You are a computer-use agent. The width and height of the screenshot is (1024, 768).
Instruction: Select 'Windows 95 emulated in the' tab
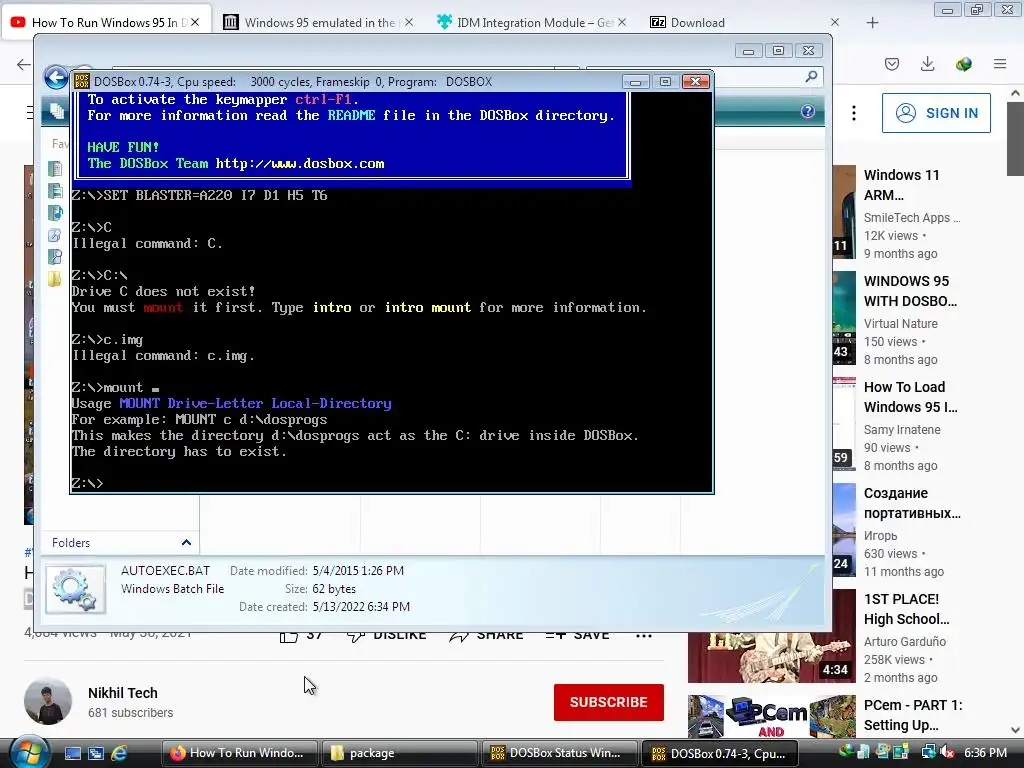pos(319,23)
